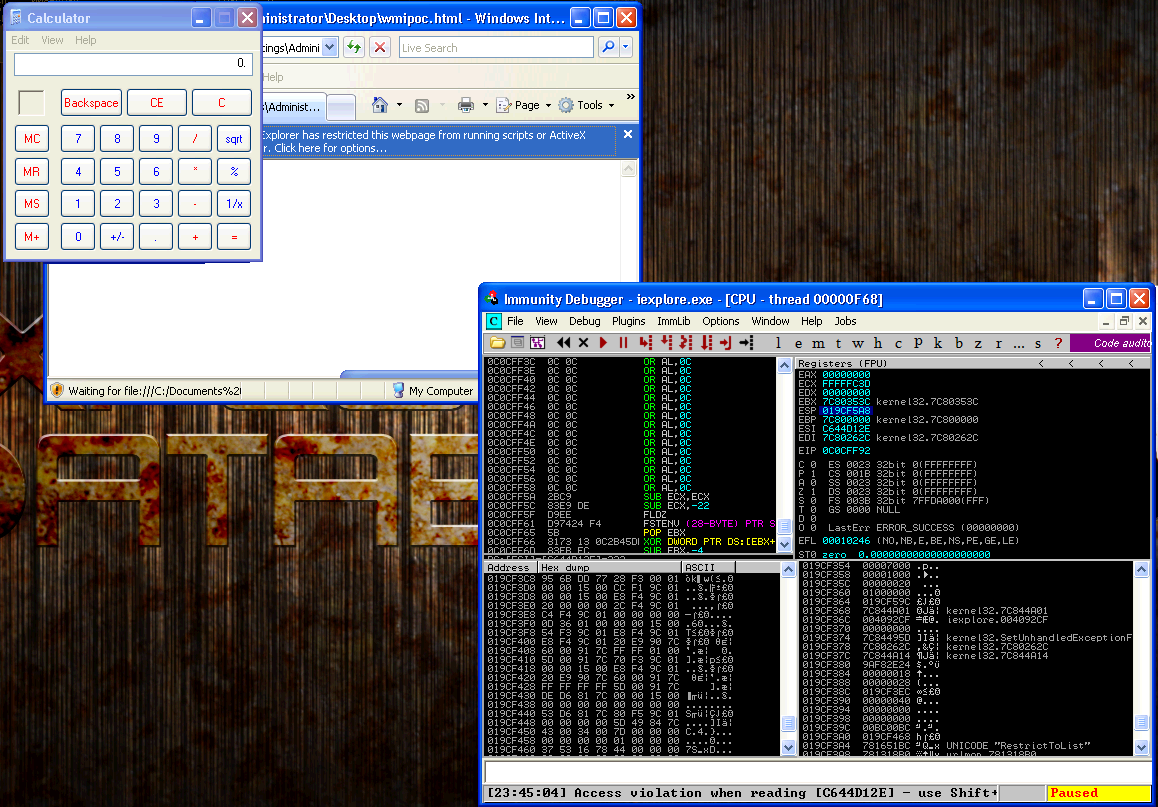Open the View menu in Calculator

pyautogui.click(x=52, y=40)
